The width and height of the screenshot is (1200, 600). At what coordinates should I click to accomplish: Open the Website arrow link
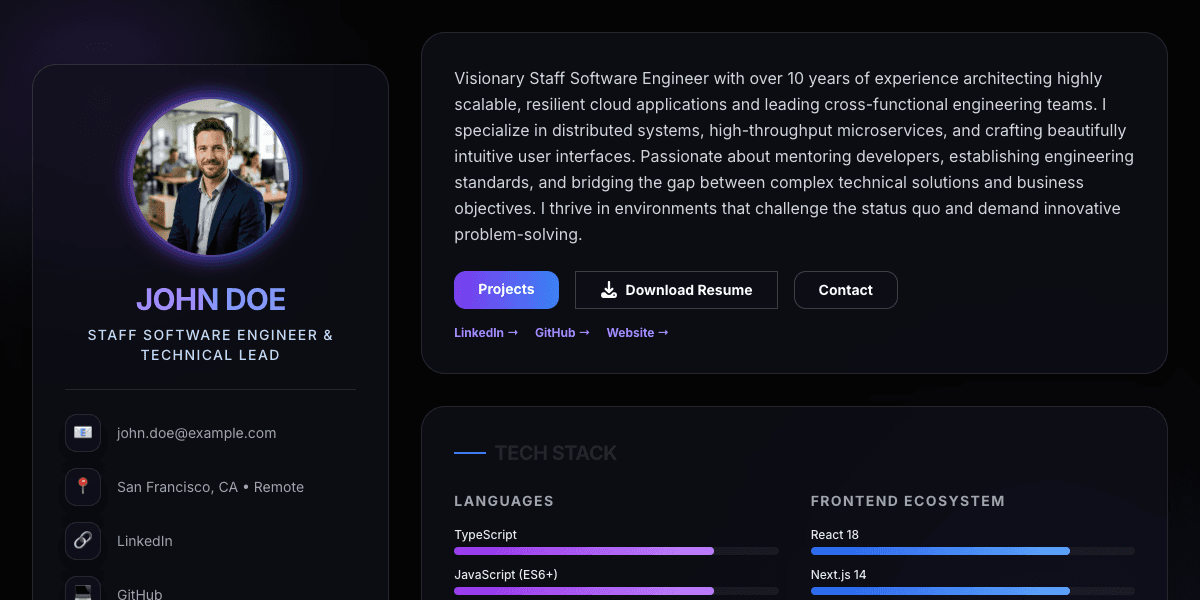(637, 333)
